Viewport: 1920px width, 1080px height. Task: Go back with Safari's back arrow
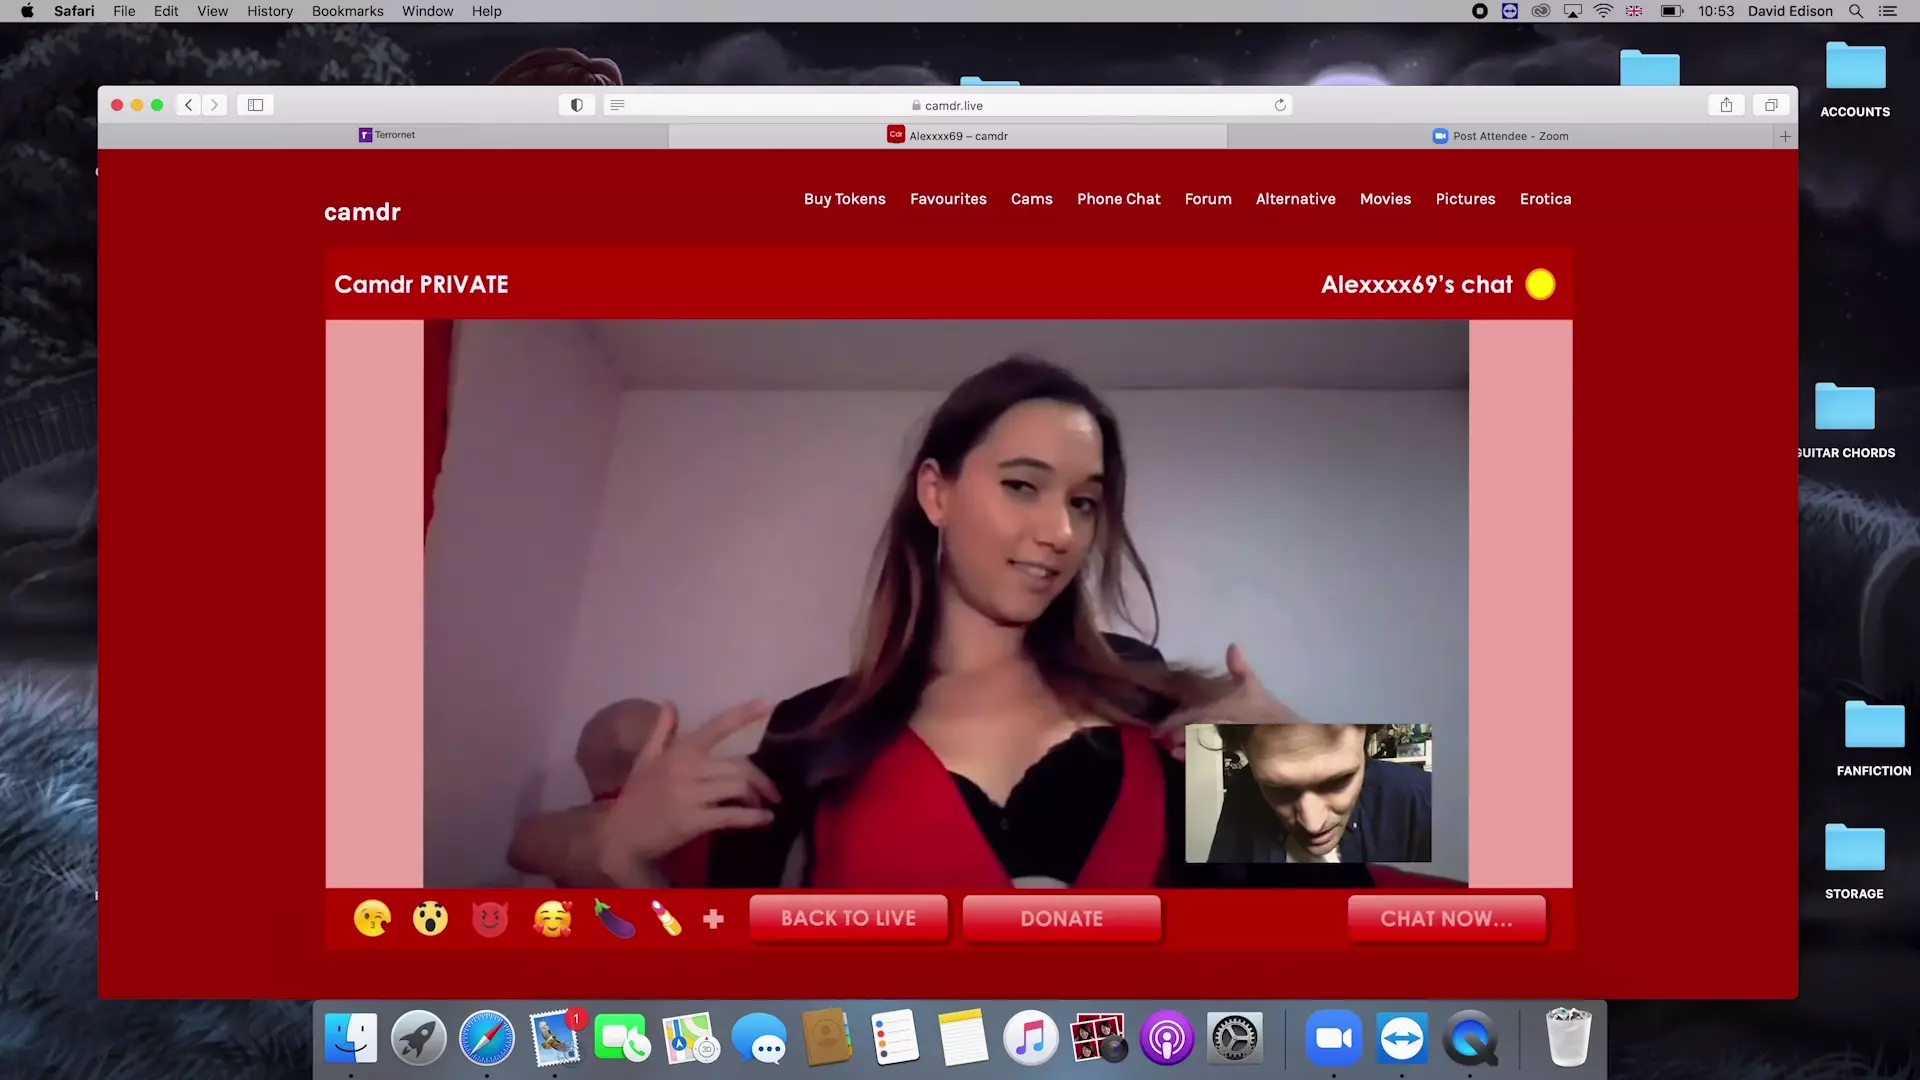188,104
